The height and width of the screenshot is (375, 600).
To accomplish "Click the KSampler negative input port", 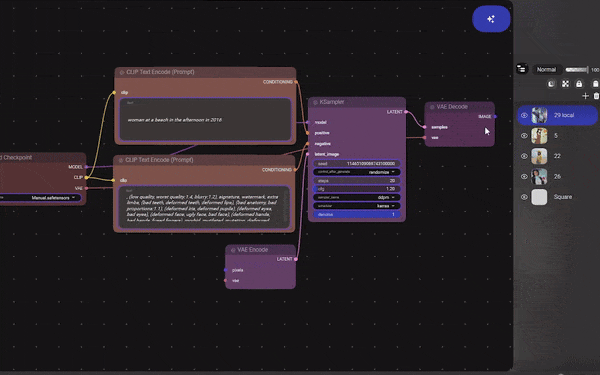I will pyautogui.click(x=308, y=144).
